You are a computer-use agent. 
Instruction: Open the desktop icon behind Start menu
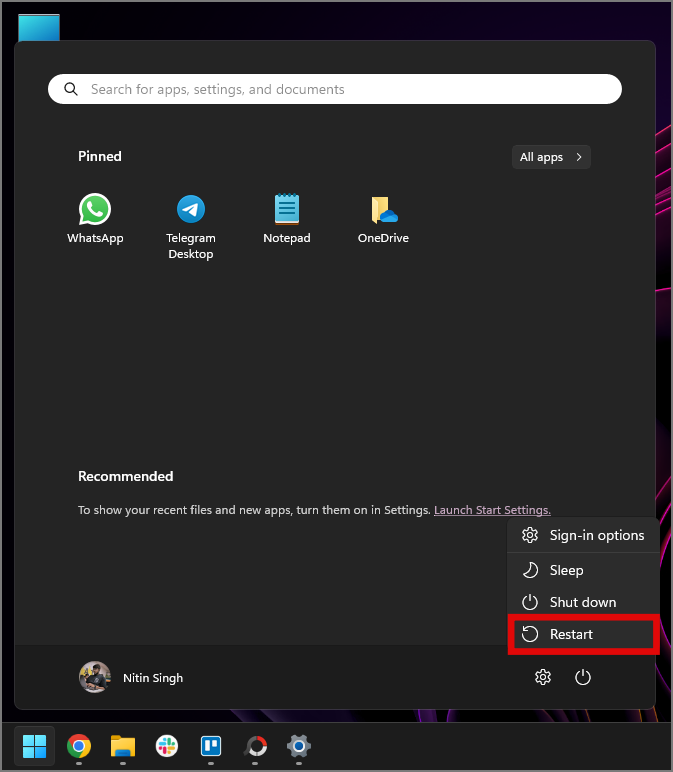(39, 28)
